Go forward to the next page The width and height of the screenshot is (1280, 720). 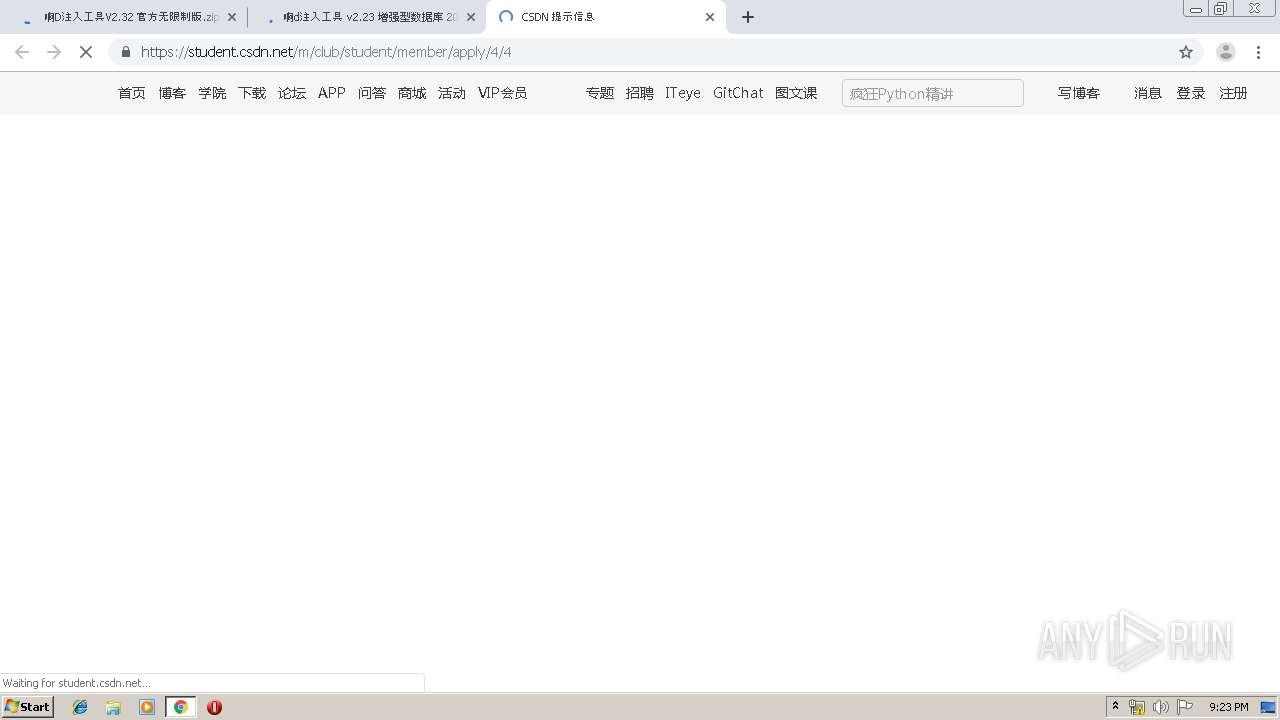(x=54, y=52)
